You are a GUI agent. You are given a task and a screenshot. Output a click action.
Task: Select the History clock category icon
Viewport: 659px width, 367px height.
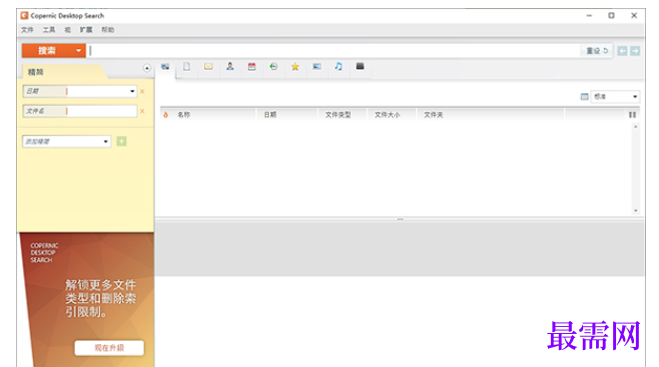tap(274, 66)
